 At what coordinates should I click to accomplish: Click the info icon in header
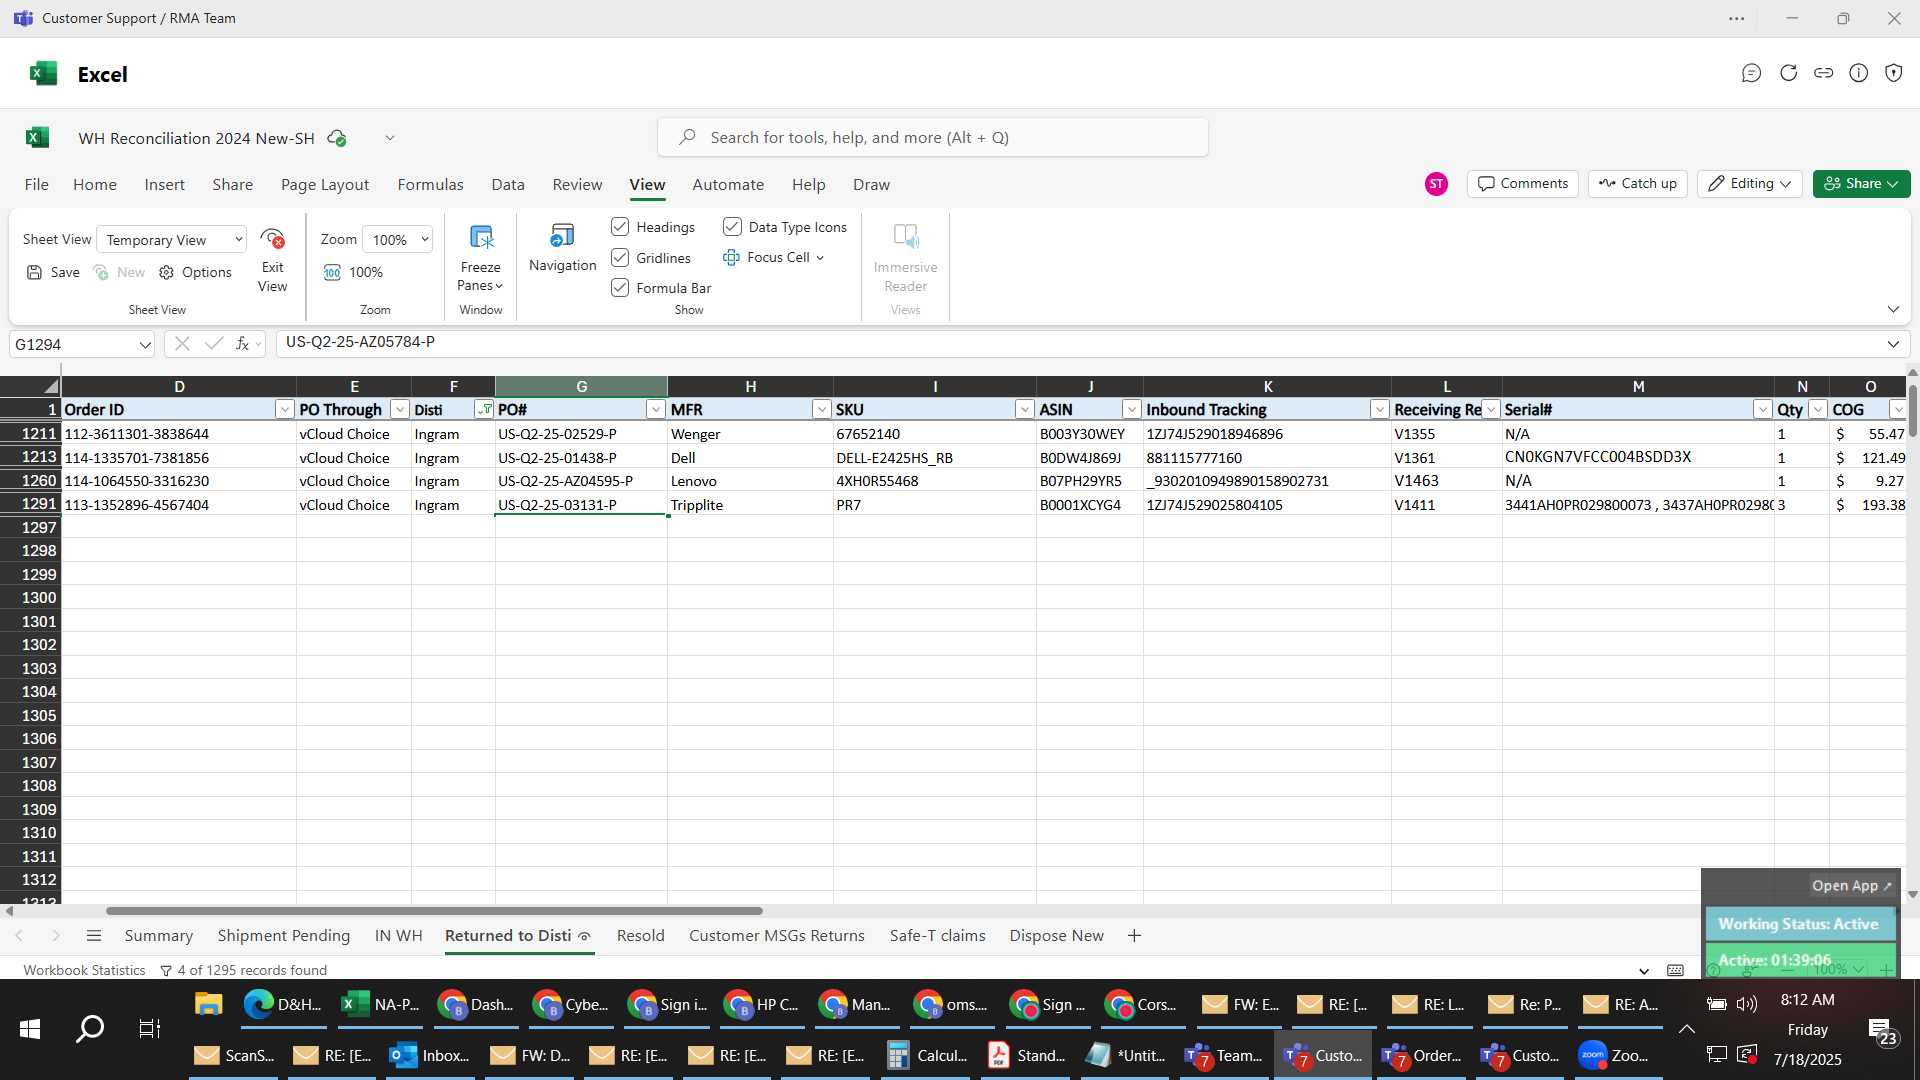coord(1858,73)
